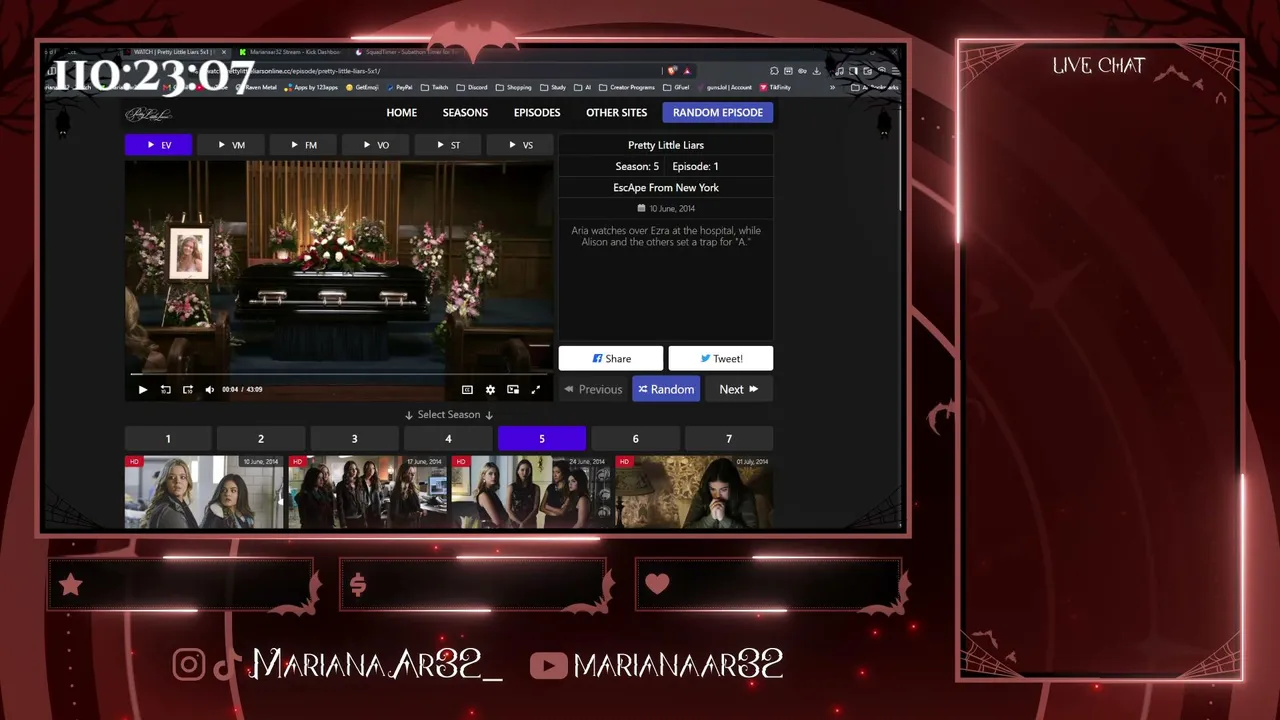Expand the Twitch bookmarks folder
This screenshot has height=720, width=1280.
436,88
